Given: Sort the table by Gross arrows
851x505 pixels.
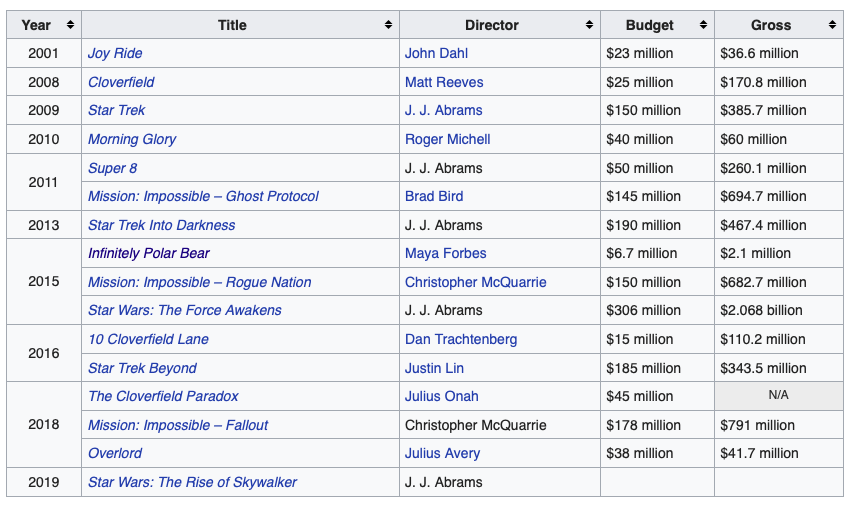Looking at the screenshot, I should pos(832,25).
